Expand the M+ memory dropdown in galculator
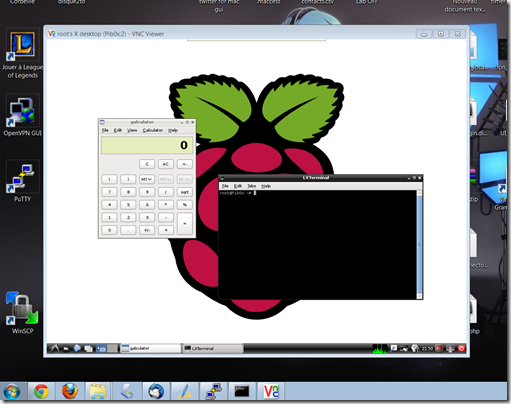The image size is (511, 404). coord(184,179)
